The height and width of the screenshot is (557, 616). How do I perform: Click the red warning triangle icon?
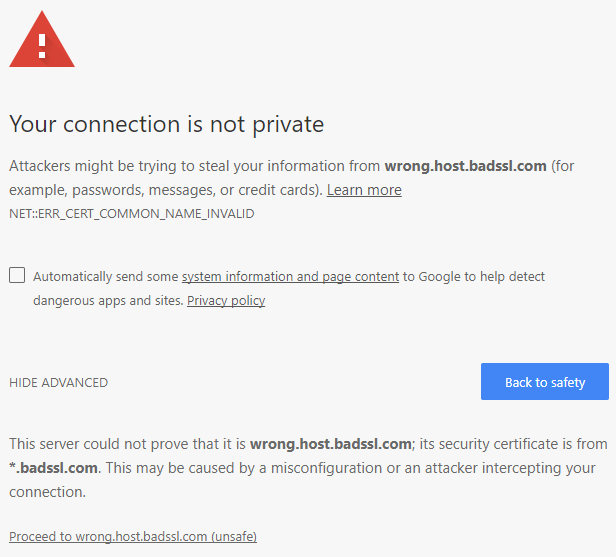click(x=42, y=39)
